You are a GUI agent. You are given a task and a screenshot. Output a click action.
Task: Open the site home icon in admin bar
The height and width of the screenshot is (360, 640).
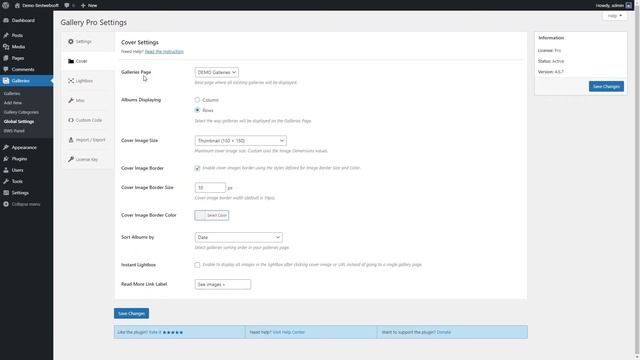point(17,5)
